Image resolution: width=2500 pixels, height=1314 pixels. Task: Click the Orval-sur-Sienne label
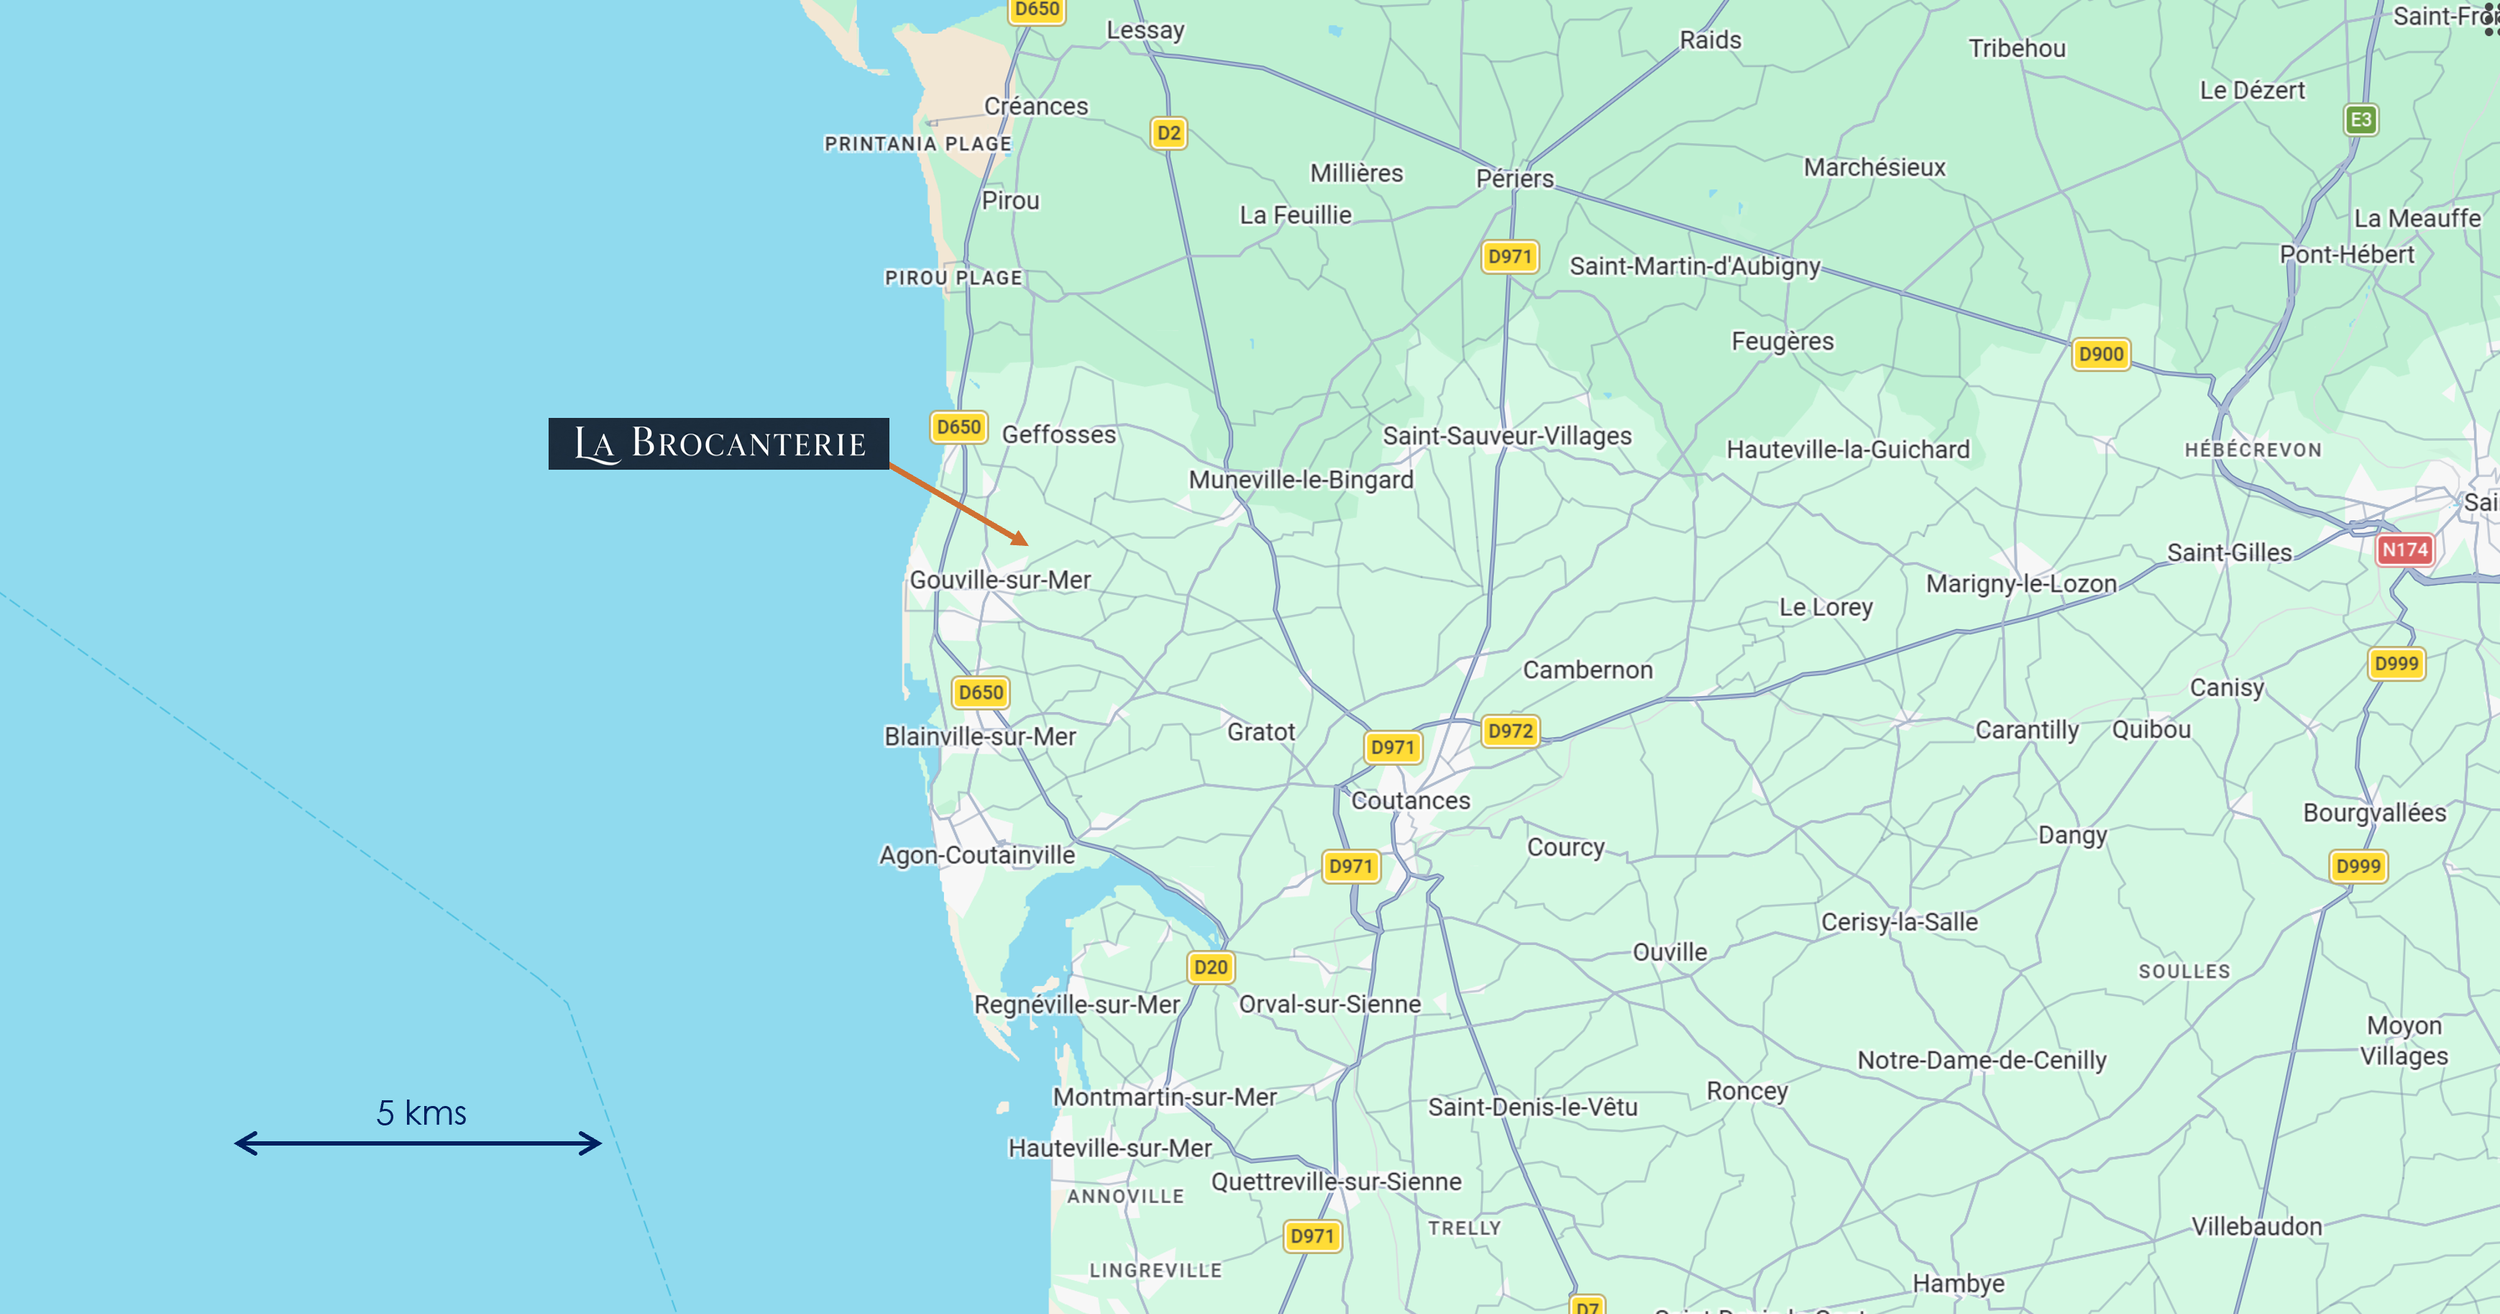[x=1330, y=1004]
